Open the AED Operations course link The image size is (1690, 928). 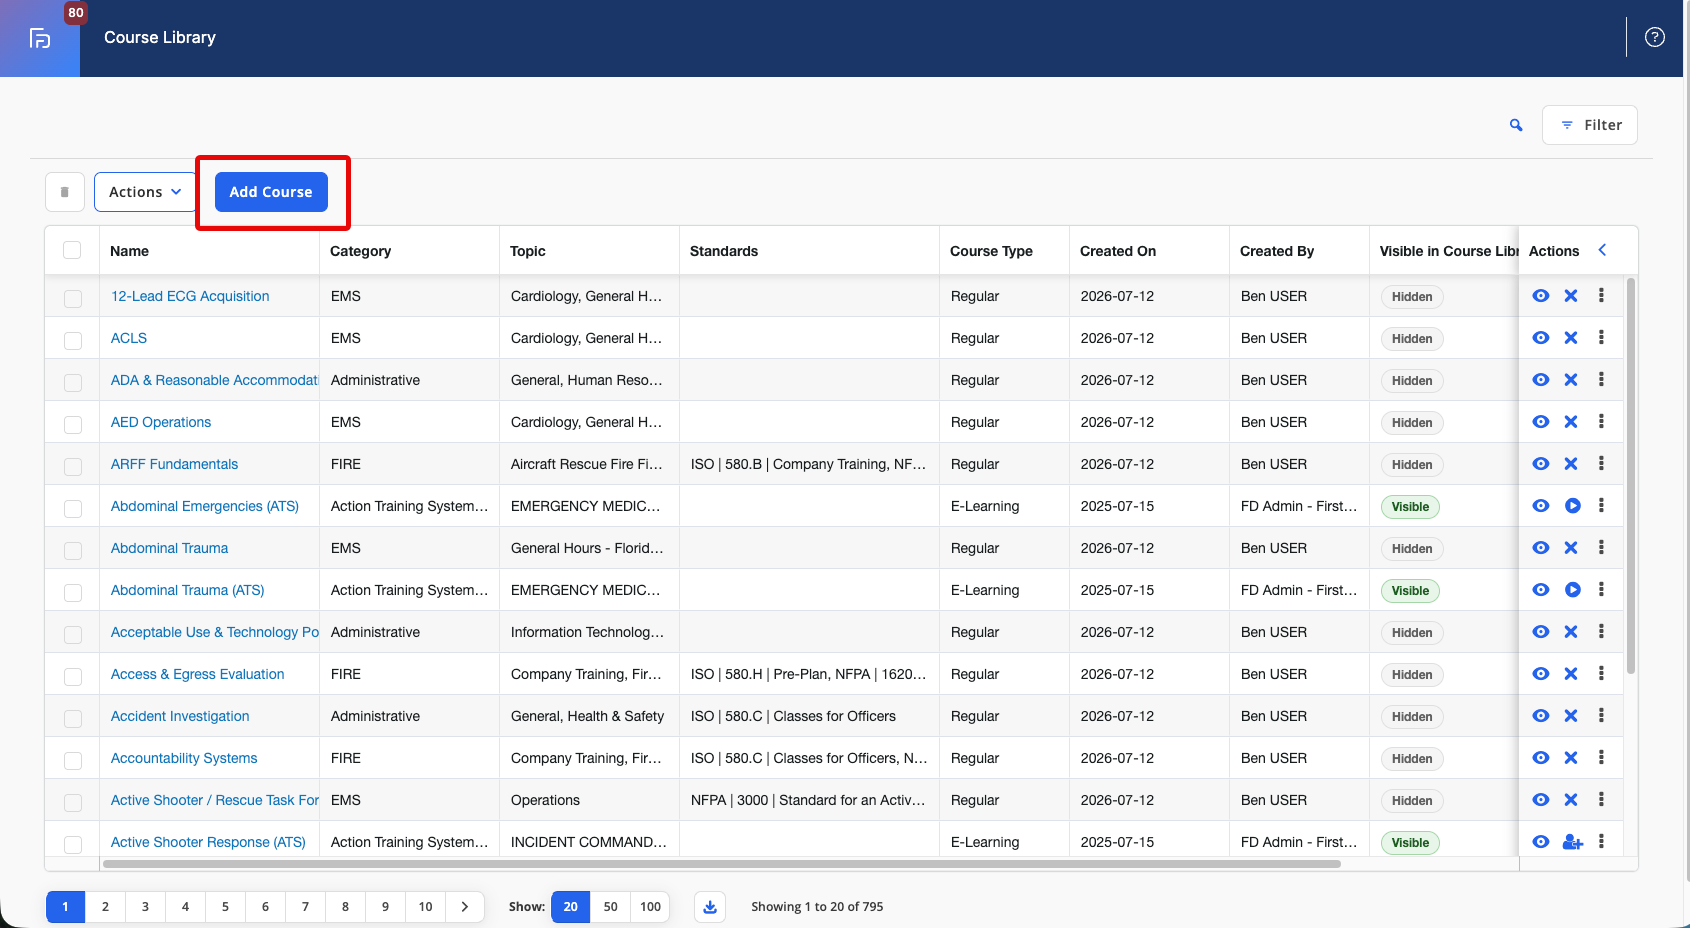(161, 422)
